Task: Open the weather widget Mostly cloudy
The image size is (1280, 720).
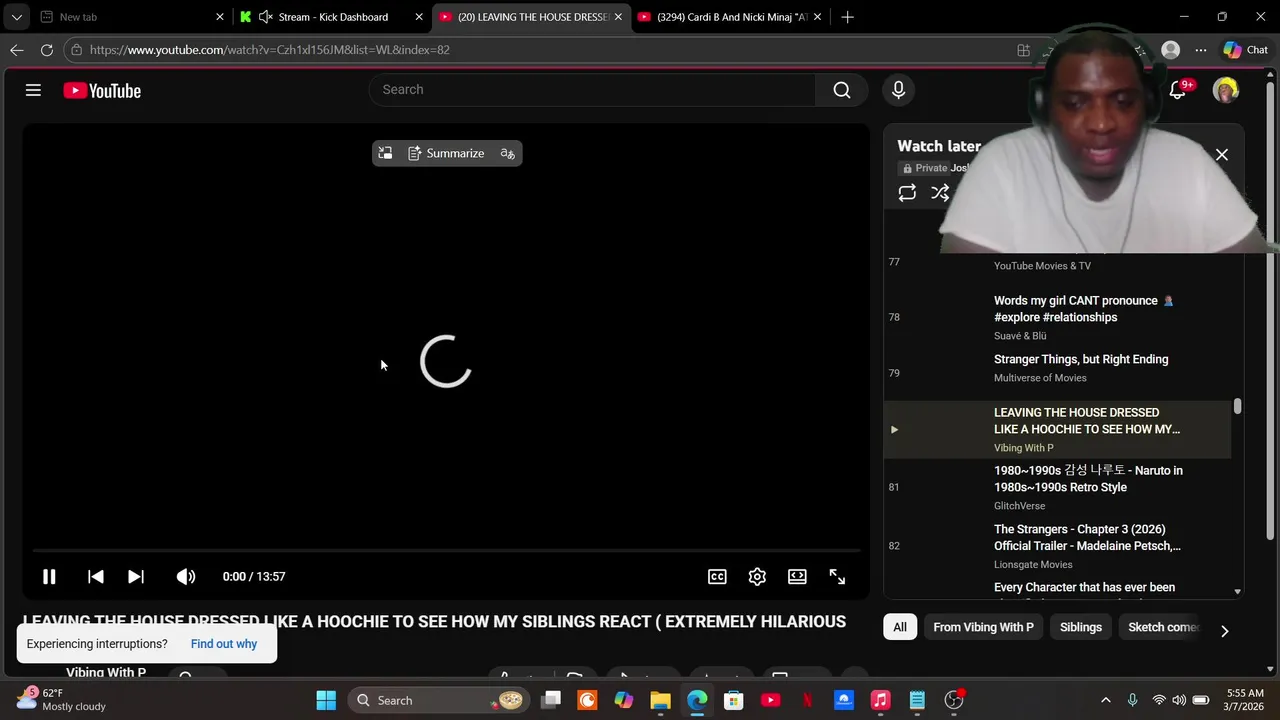Action: click(x=60, y=700)
